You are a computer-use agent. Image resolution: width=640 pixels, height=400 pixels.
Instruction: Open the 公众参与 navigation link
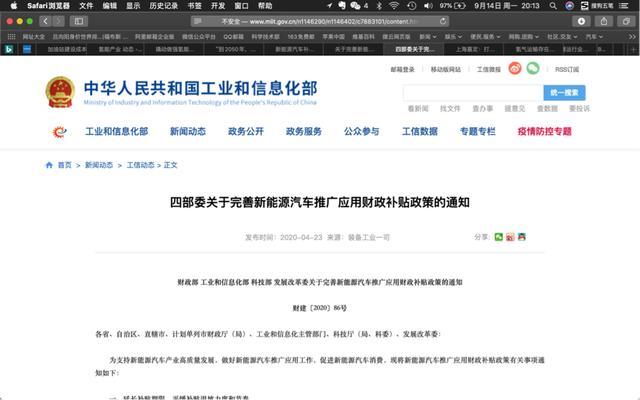pos(362,131)
